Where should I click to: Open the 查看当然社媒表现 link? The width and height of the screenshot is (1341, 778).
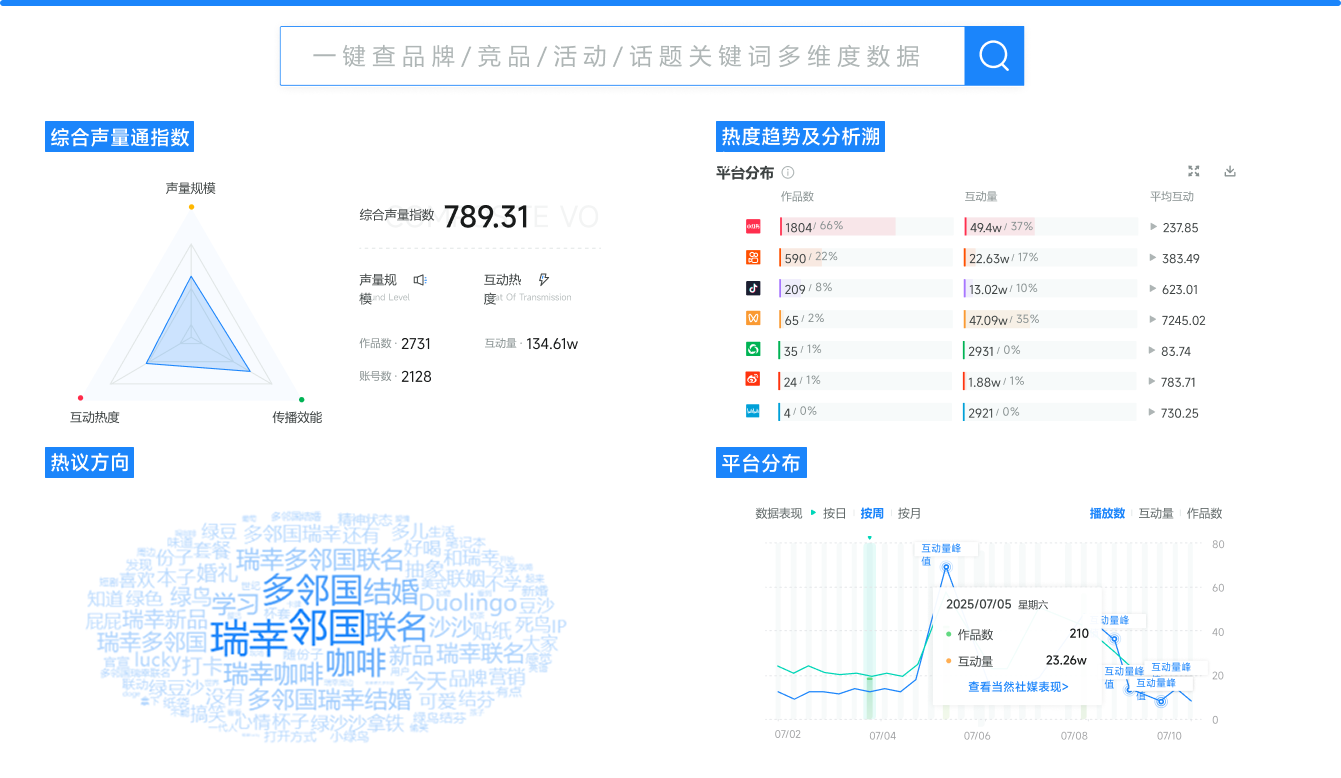tap(1018, 687)
